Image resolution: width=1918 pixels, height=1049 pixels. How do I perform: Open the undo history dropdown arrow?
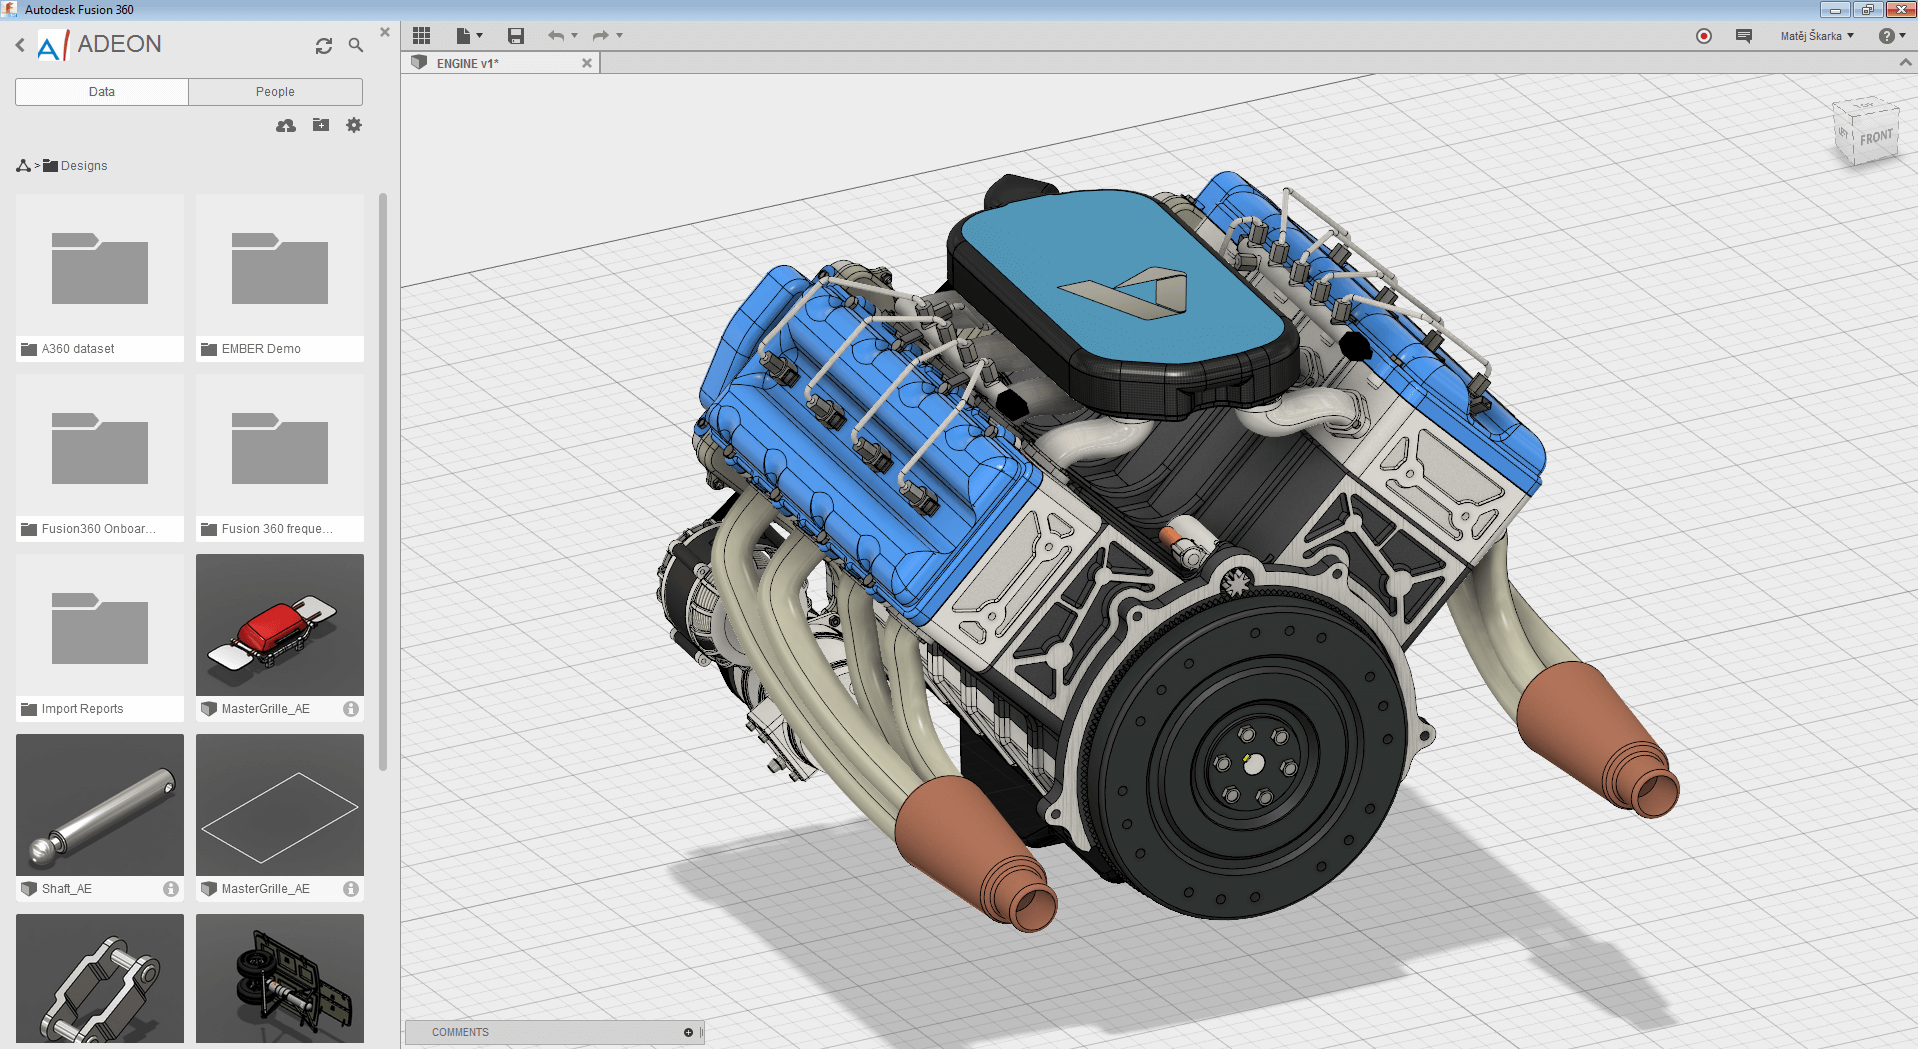click(575, 36)
